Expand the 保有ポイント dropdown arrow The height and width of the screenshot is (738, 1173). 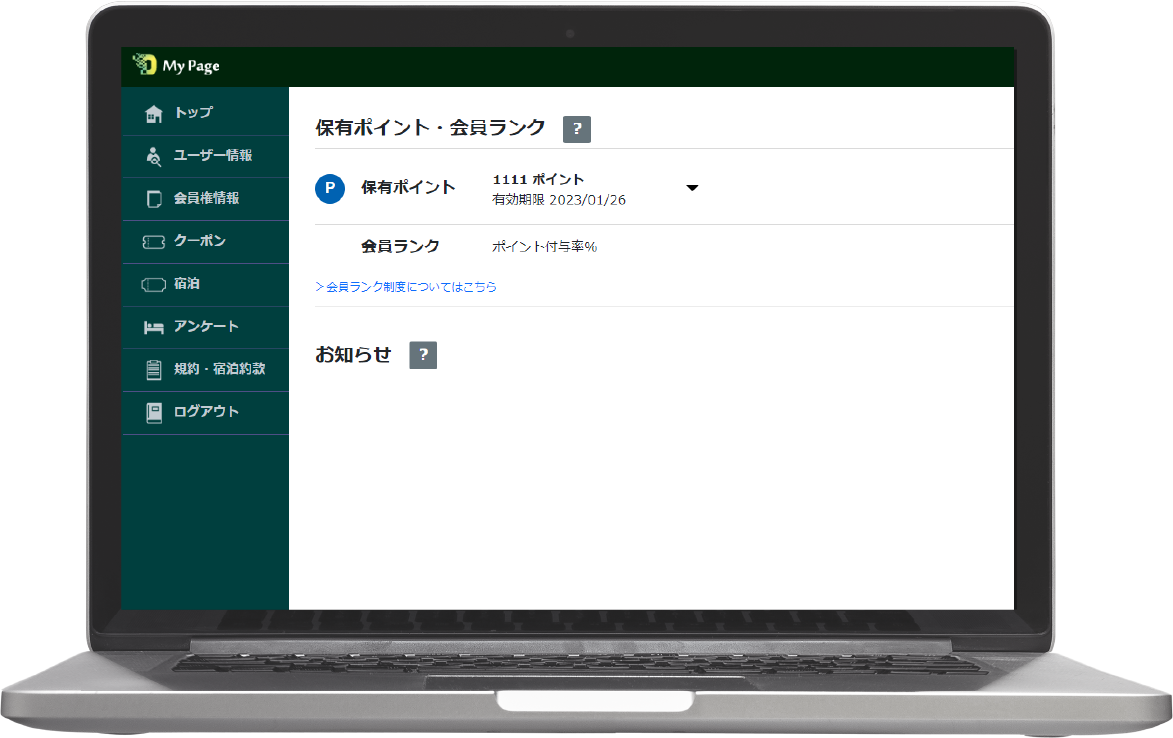692,188
